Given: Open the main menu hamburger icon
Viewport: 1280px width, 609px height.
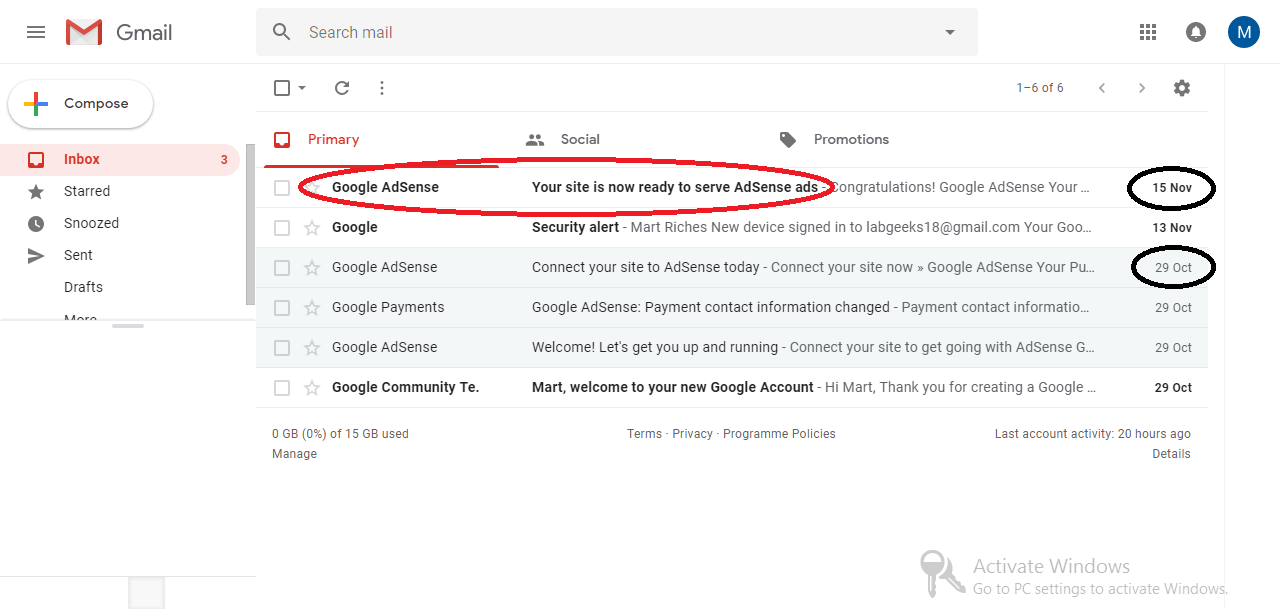Looking at the screenshot, I should [x=36, y=32].
